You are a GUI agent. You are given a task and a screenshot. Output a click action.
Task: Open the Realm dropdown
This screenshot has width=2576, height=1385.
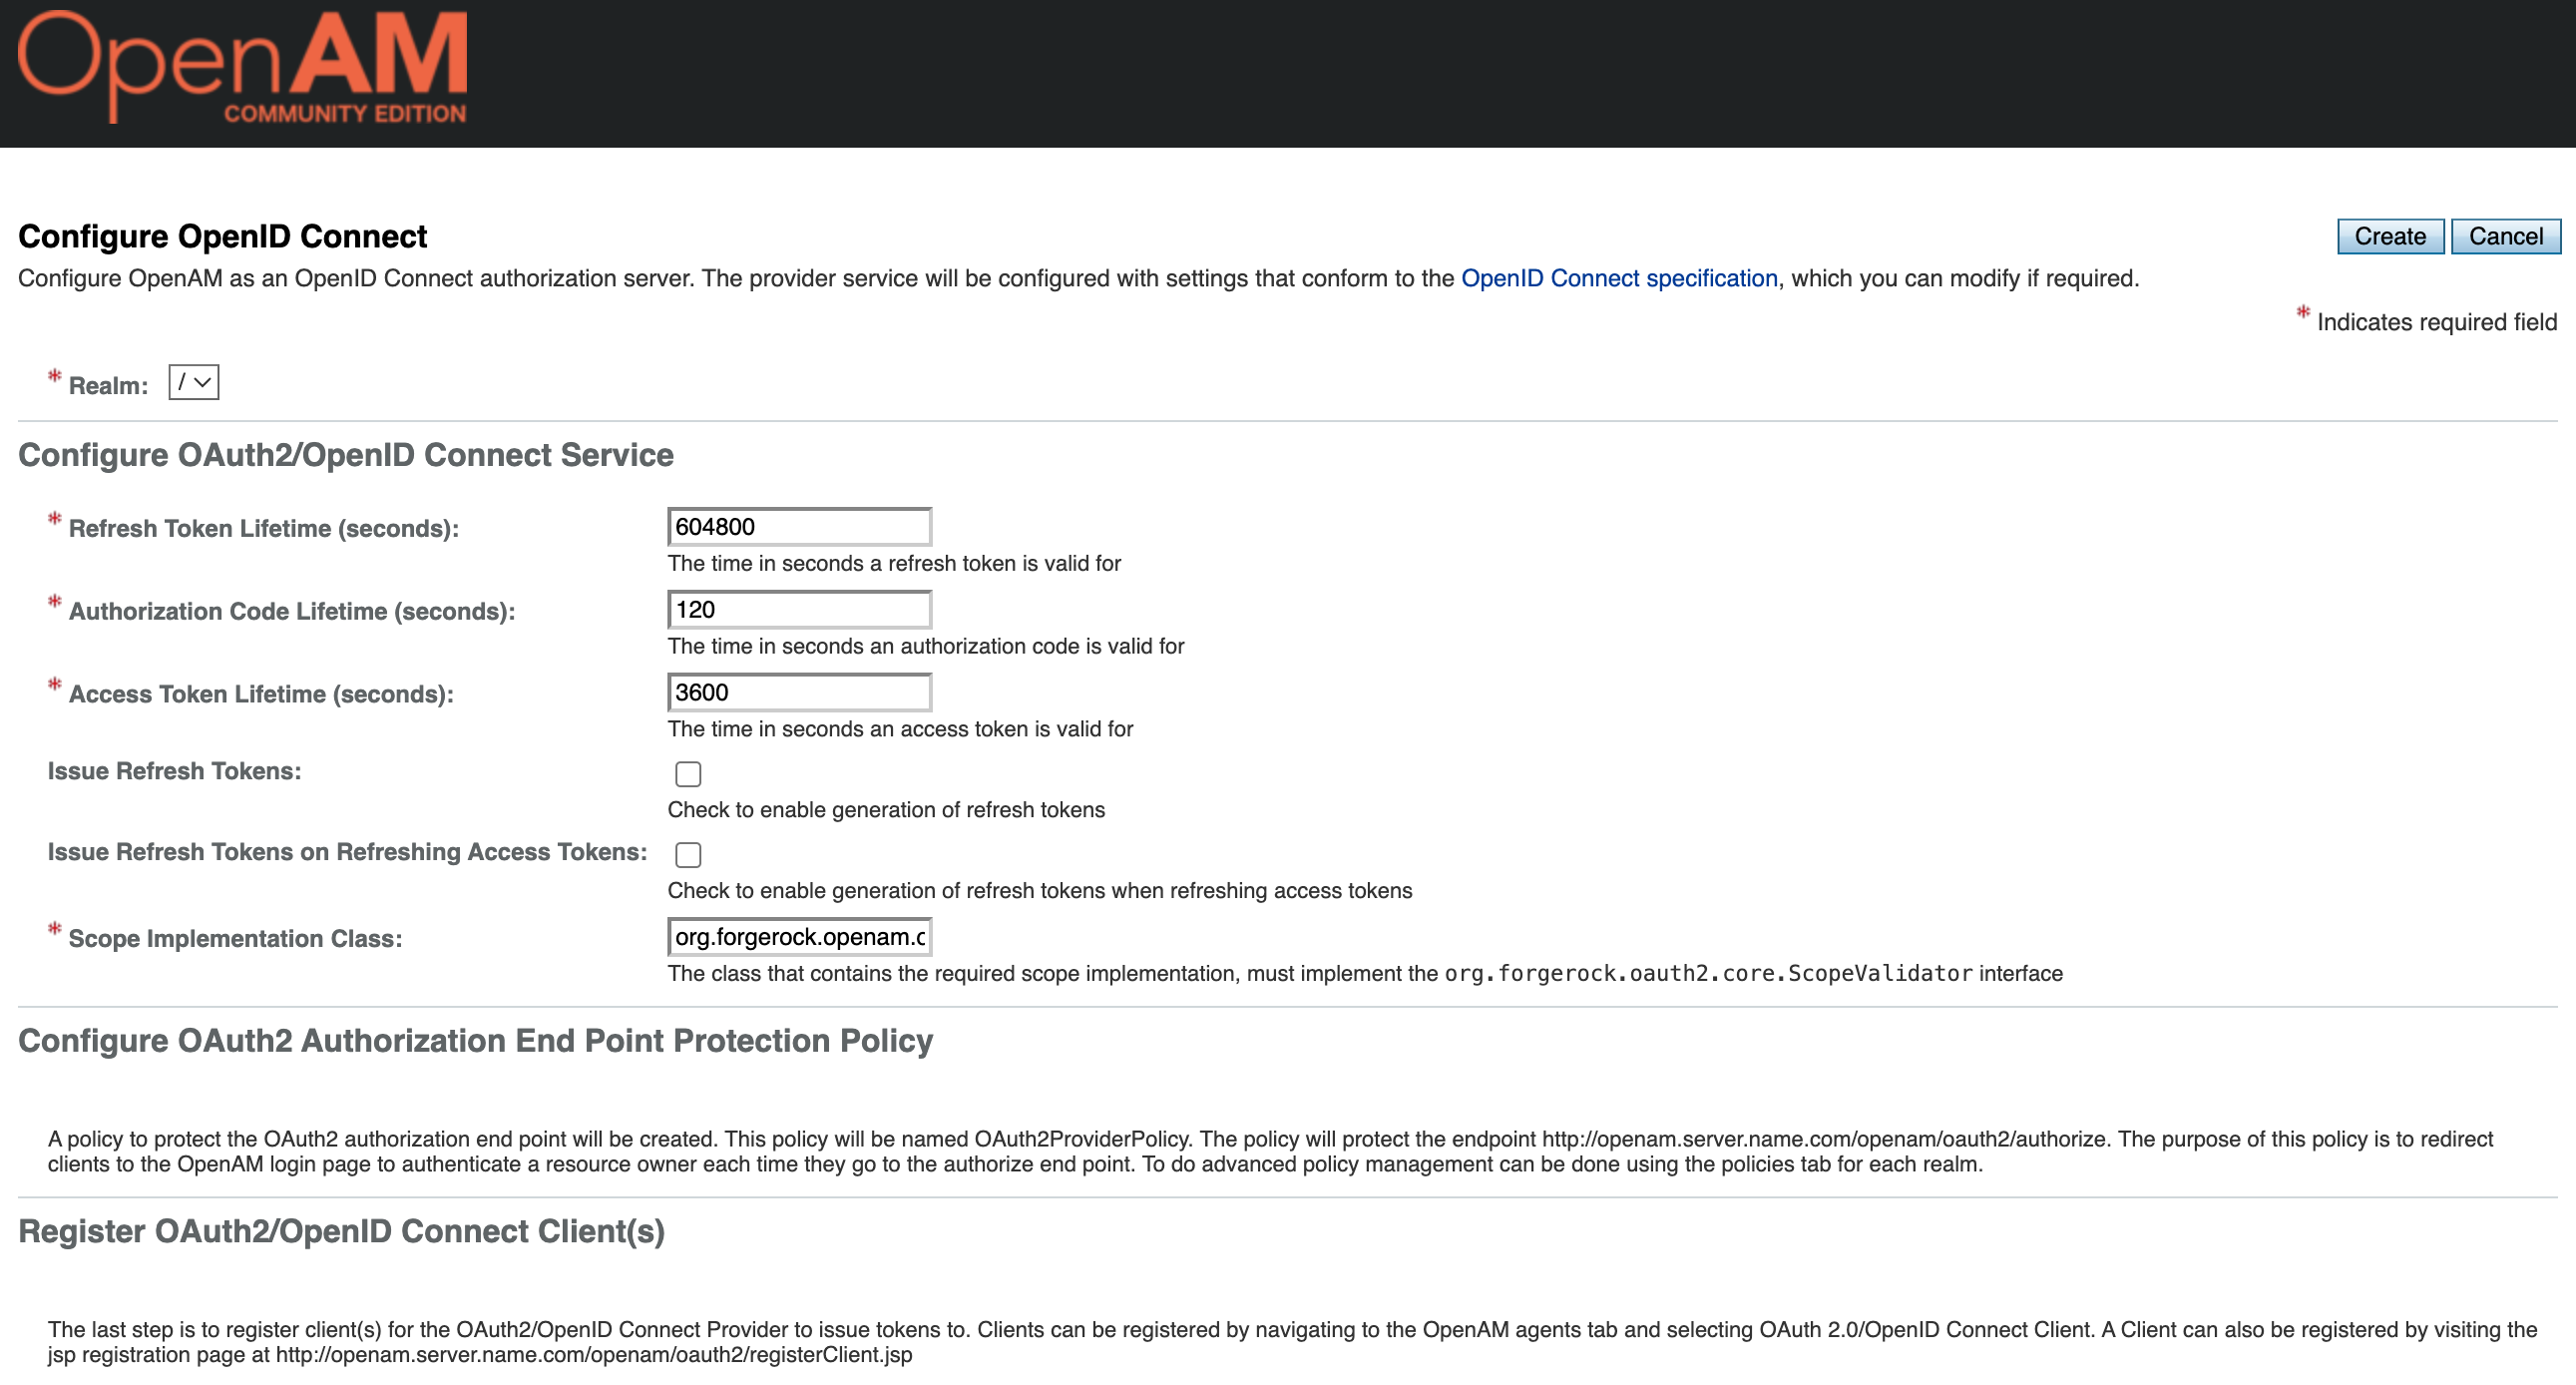click(194, 382)
